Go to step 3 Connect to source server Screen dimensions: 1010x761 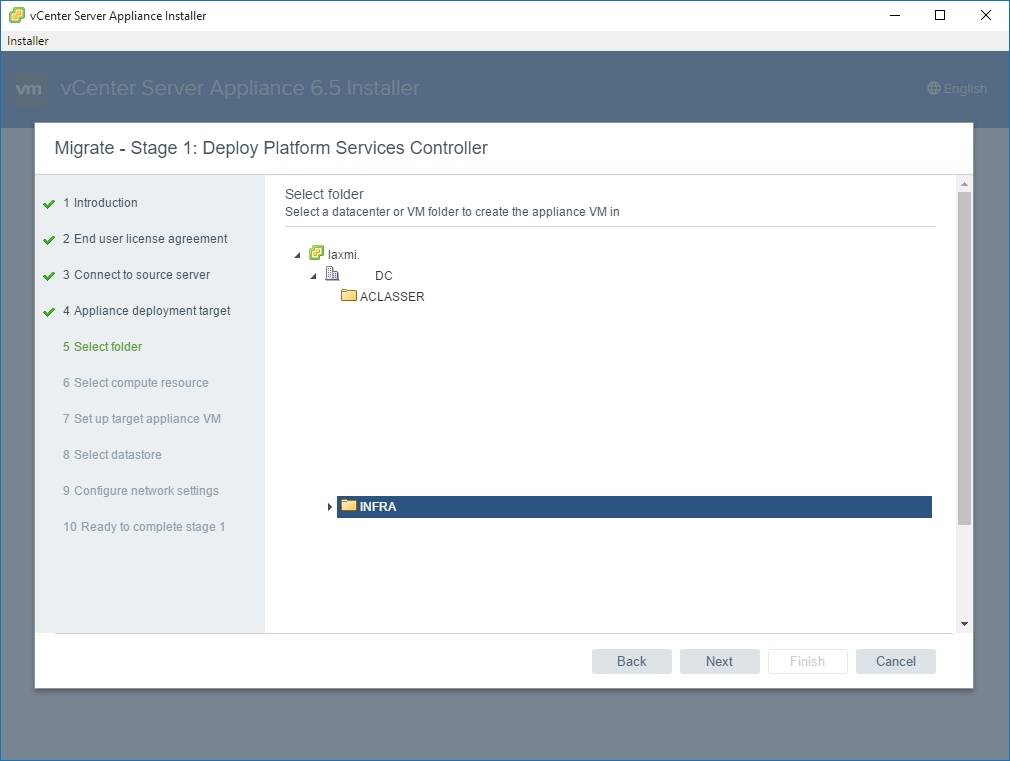tap(137, 275)
